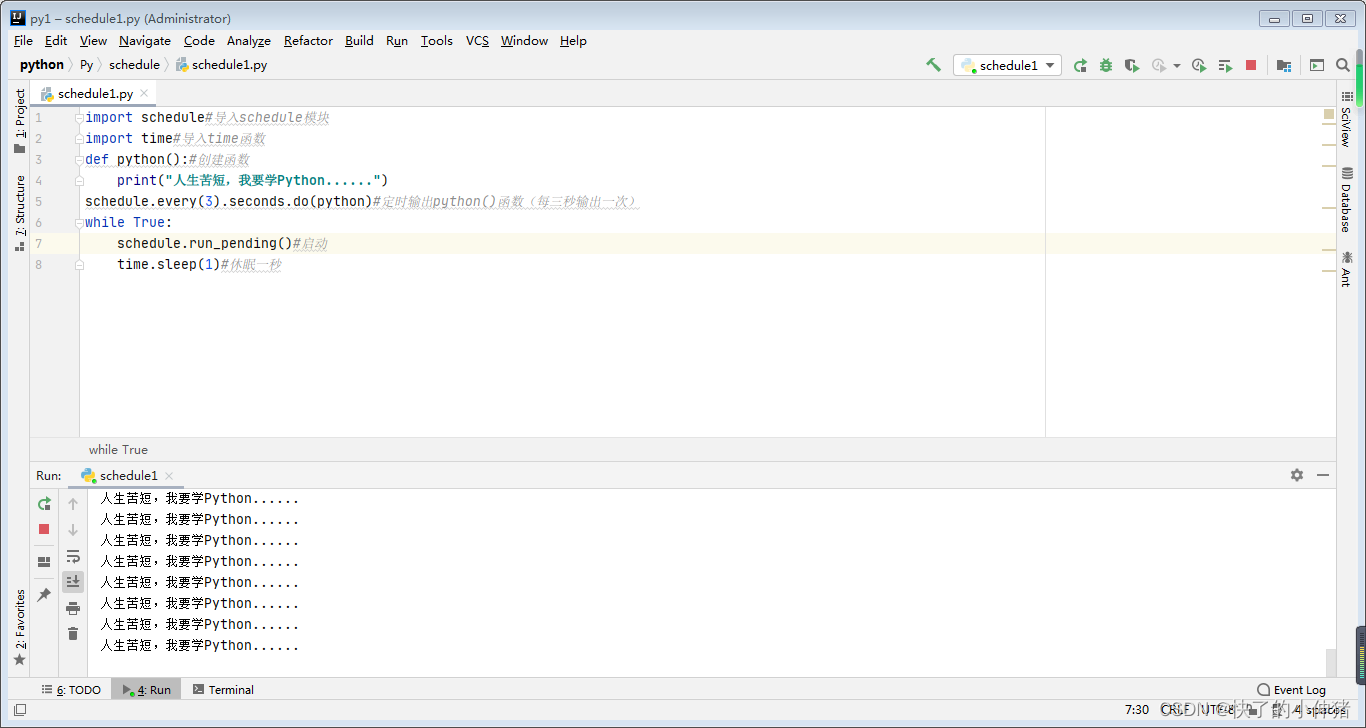Print the console output
1366x728 pixels.
pos(73,608)
